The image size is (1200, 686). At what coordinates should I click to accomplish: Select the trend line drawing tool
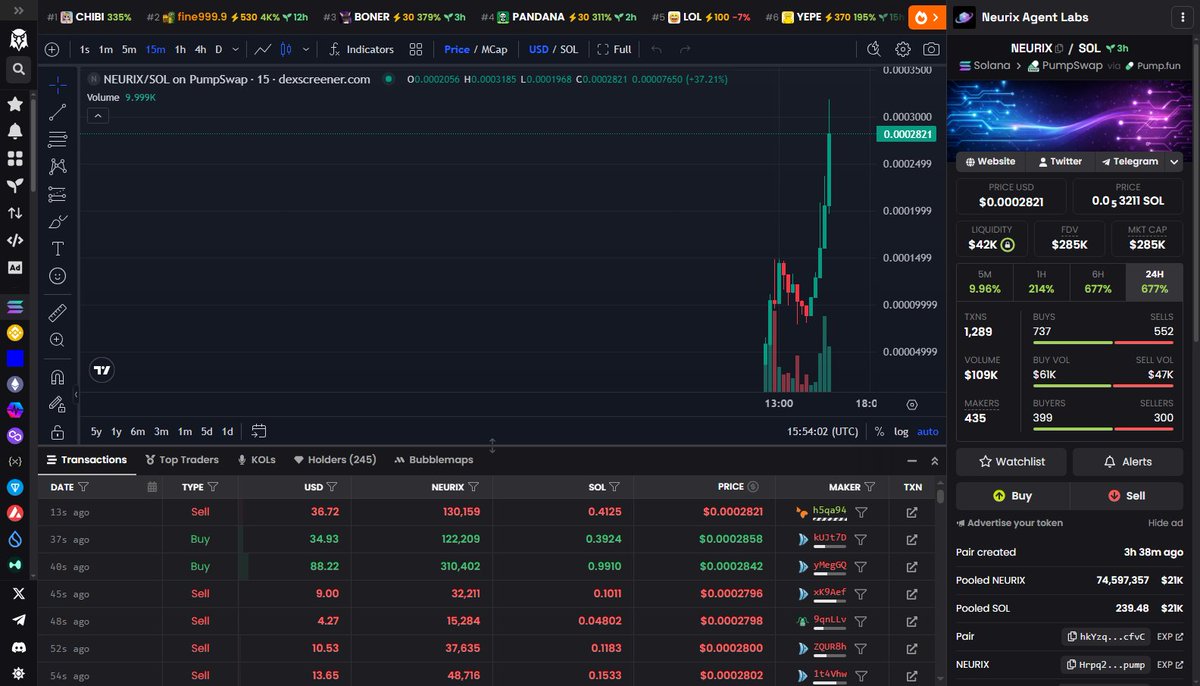58,112
